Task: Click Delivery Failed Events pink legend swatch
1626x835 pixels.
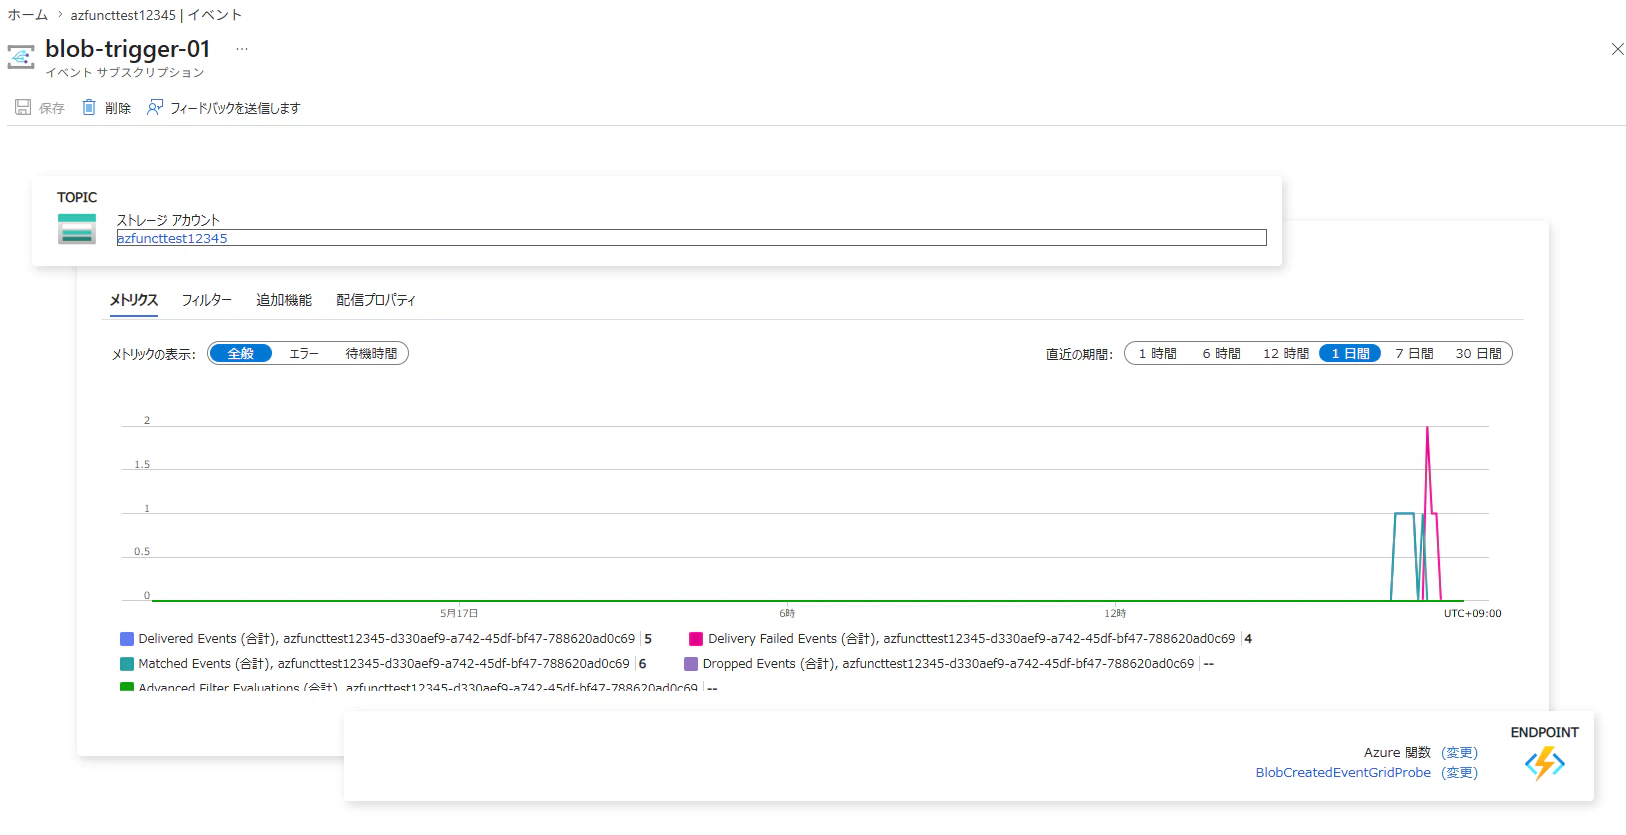Action: (x=696, y=639)
